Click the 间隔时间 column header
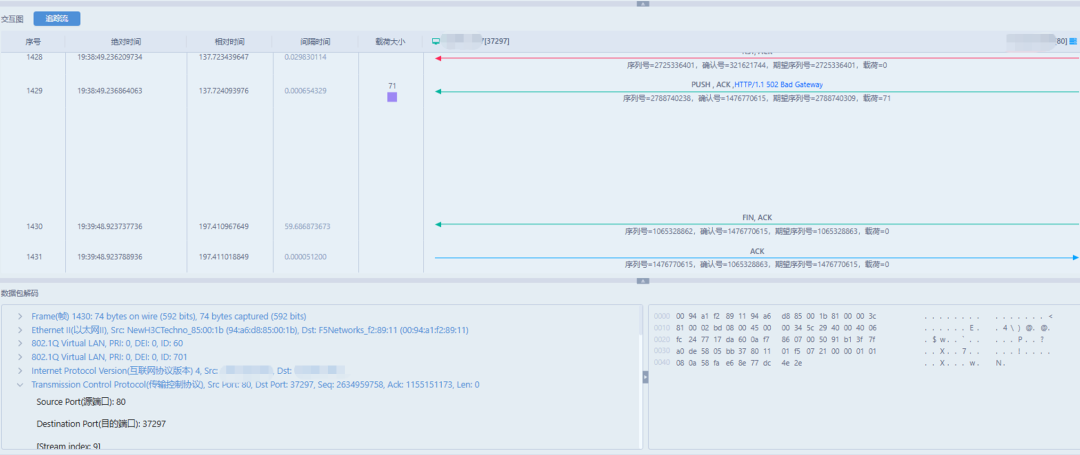 (315, 41)
